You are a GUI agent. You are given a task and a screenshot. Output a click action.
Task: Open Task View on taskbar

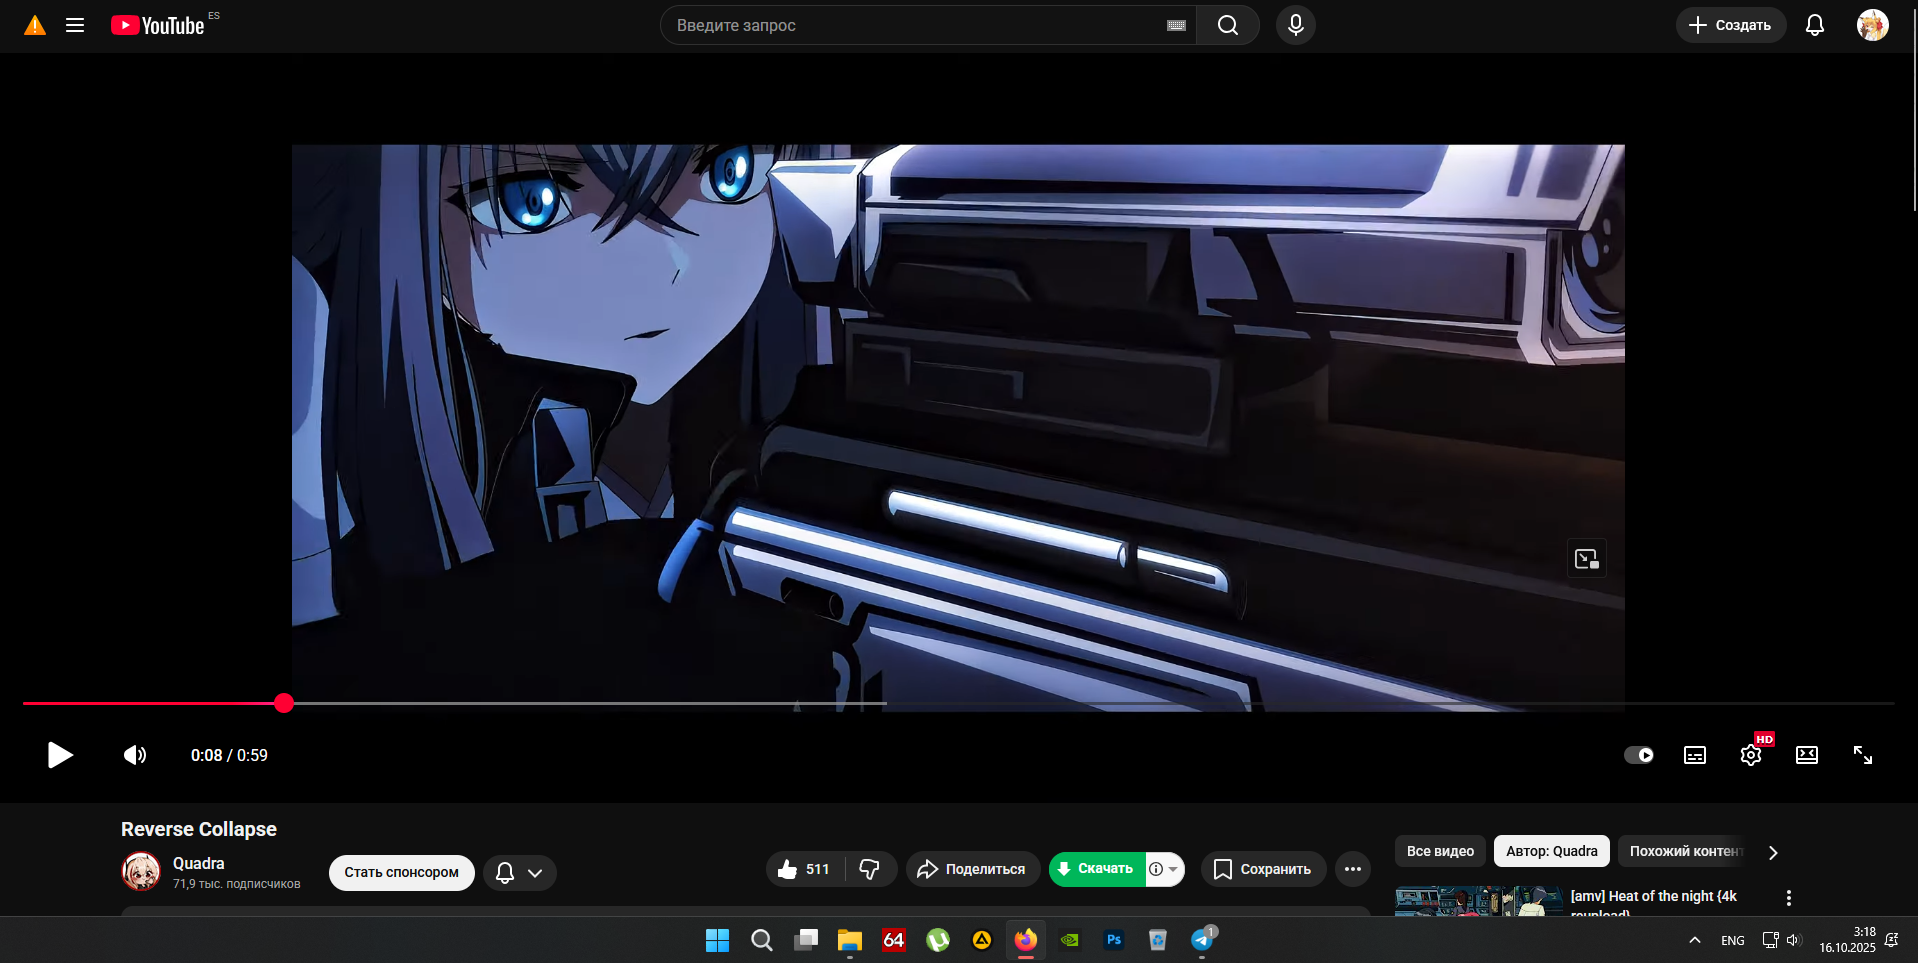coord(806,940)
